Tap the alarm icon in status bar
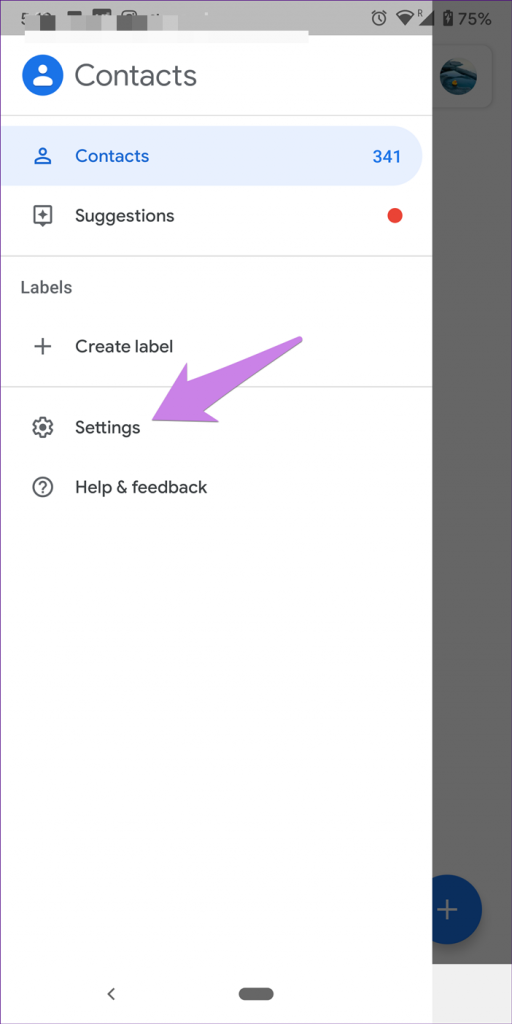 378,18
